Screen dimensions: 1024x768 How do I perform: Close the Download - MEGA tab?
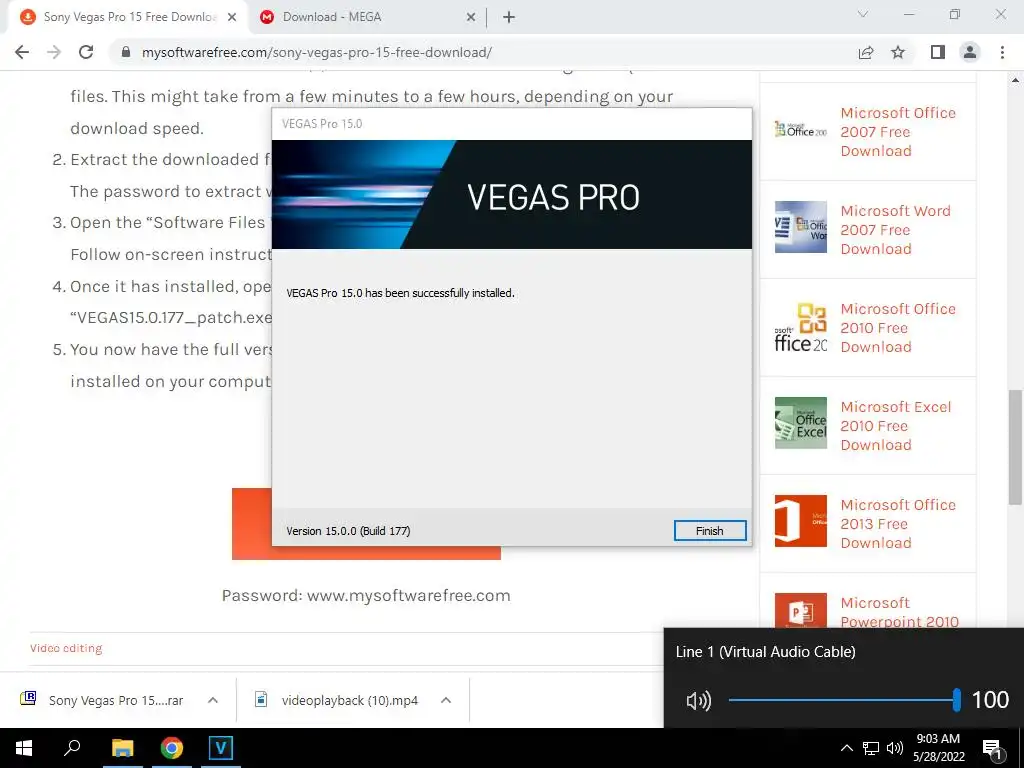(471, 18)
